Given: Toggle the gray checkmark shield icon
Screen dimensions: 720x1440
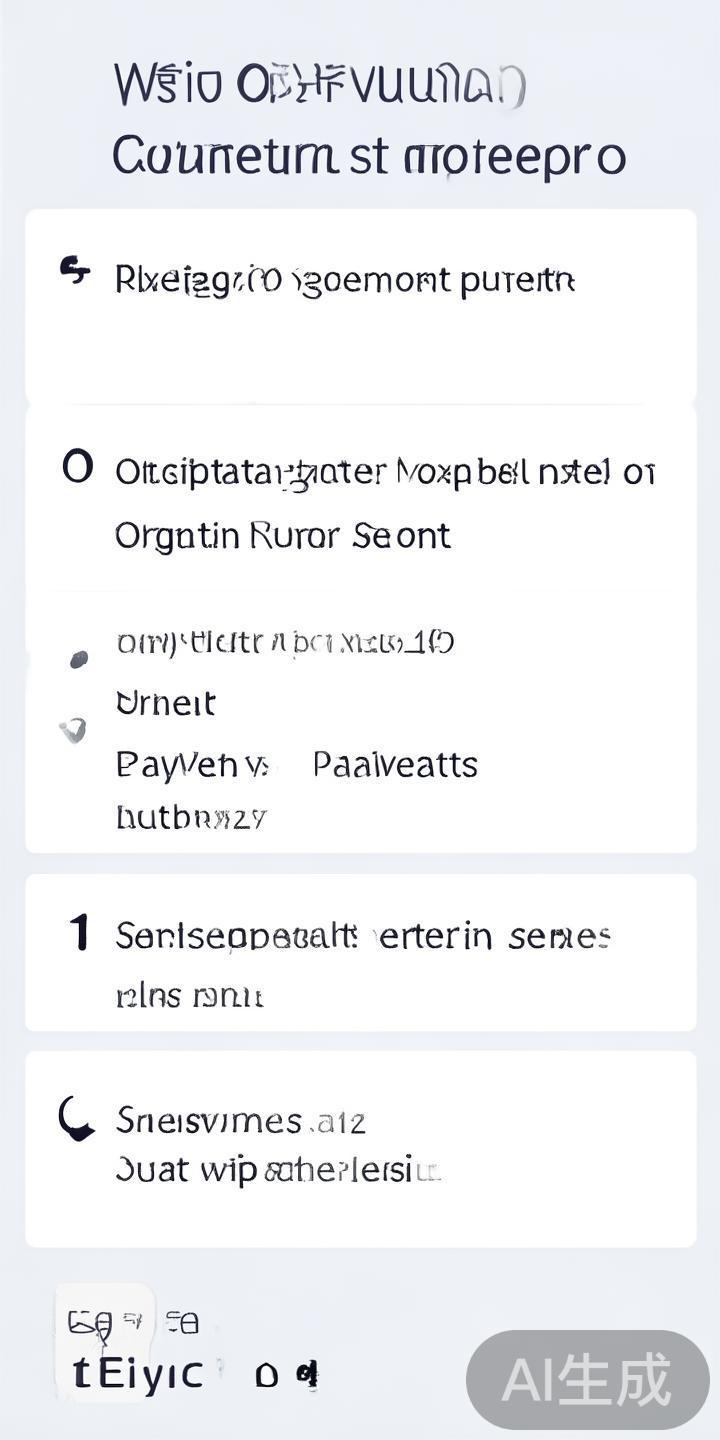Looking at the screenshot, I should click(x=73, y=731).
